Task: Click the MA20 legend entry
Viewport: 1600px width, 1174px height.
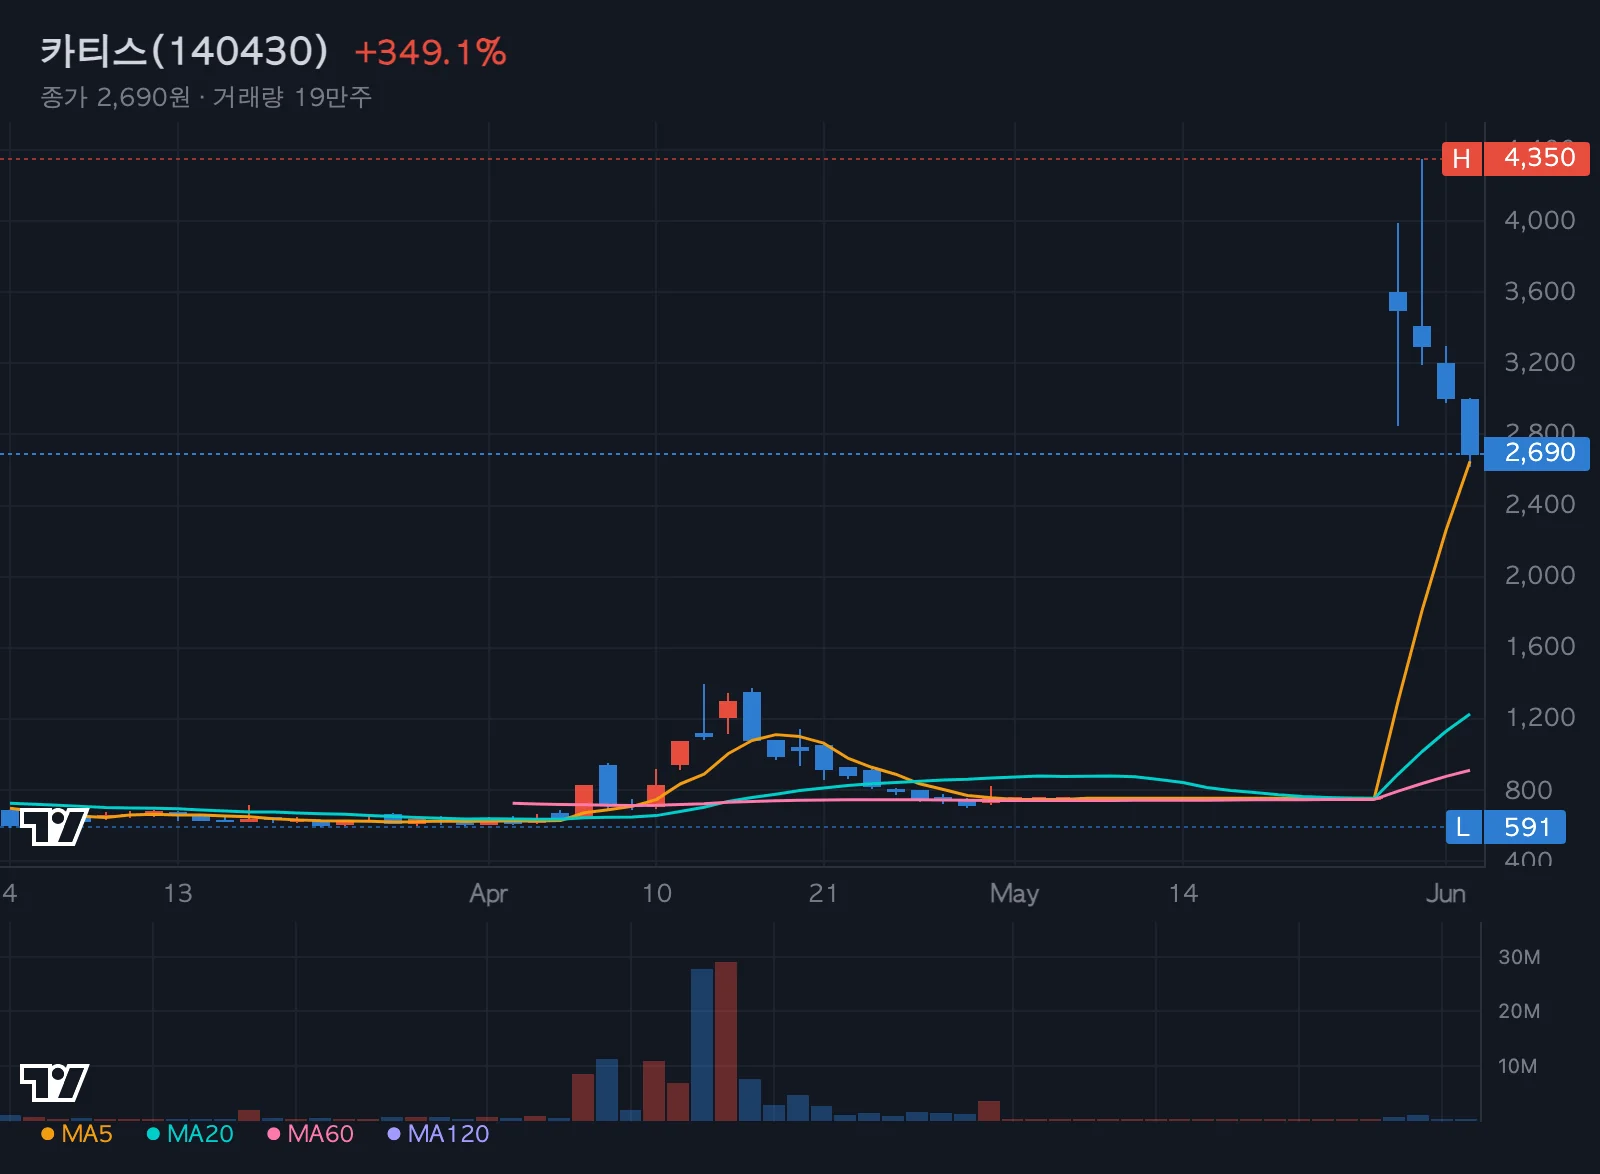Action: pos(190,1134)
